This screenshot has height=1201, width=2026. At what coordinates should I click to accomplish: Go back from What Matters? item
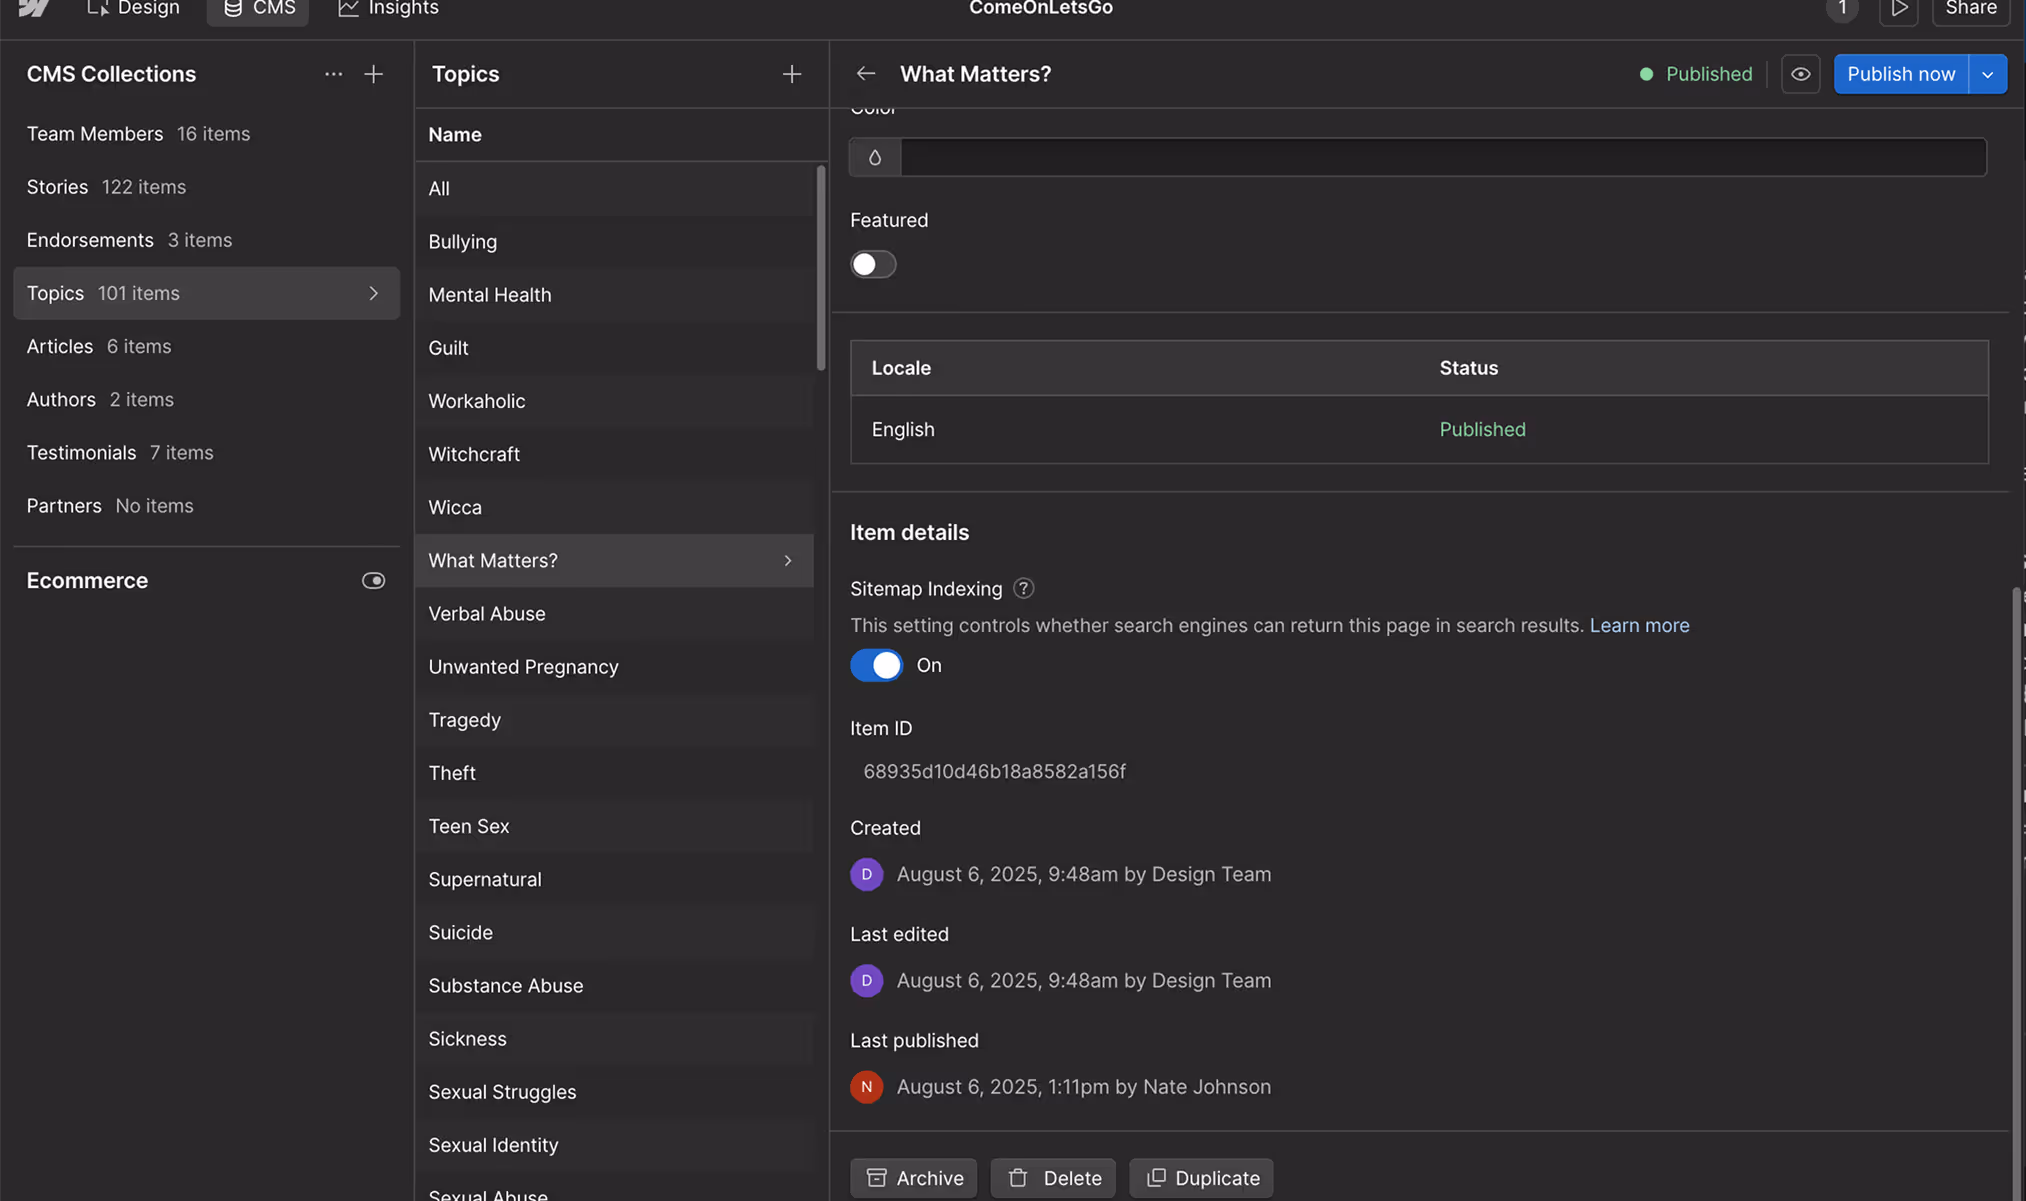coord(865,74)
